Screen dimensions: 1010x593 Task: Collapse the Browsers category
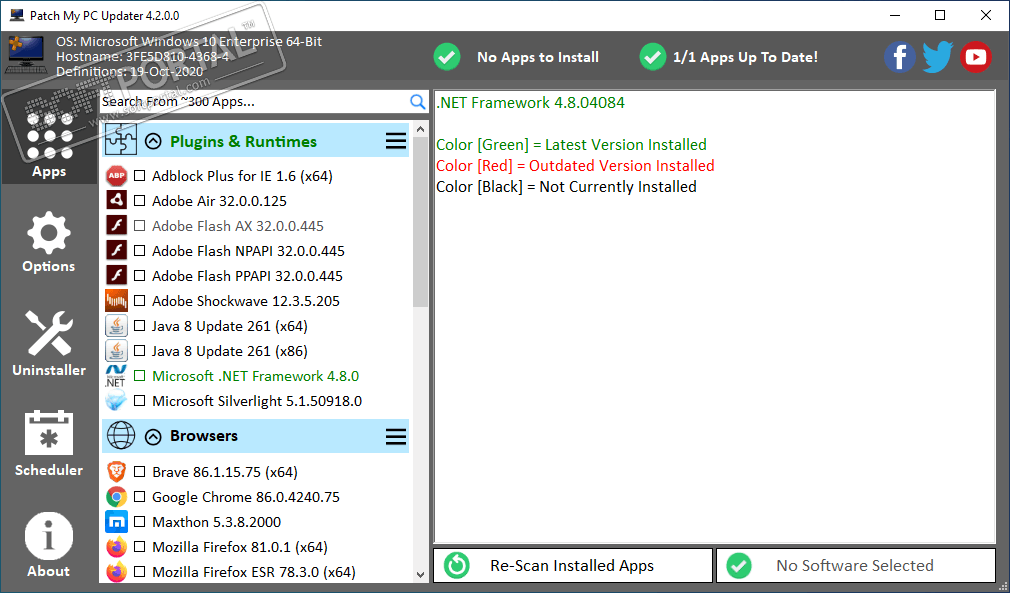153,437
